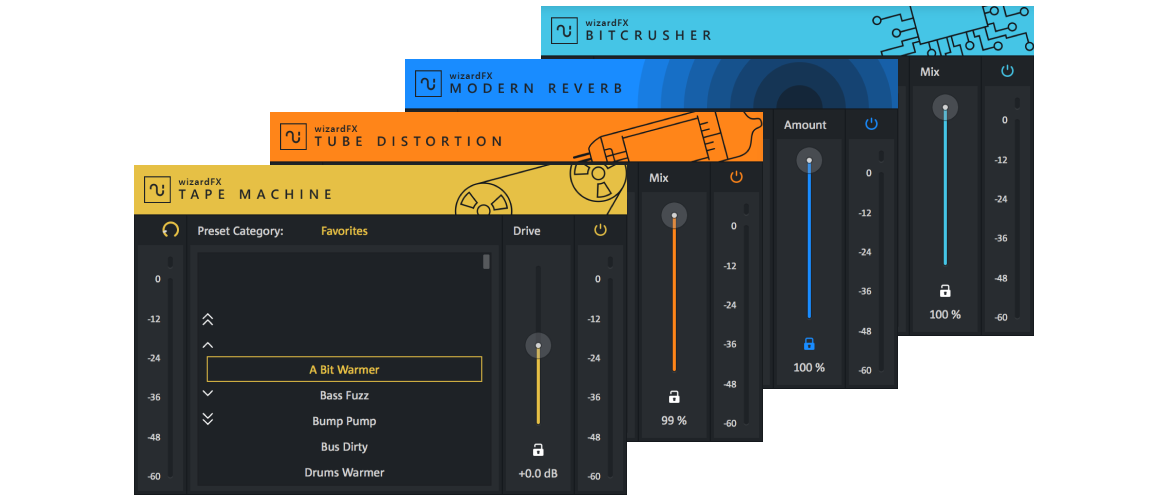Click the headphones icon in Tape Machine
The image size is (1170, 501).
pyautogui.click(x=170, y=230)
